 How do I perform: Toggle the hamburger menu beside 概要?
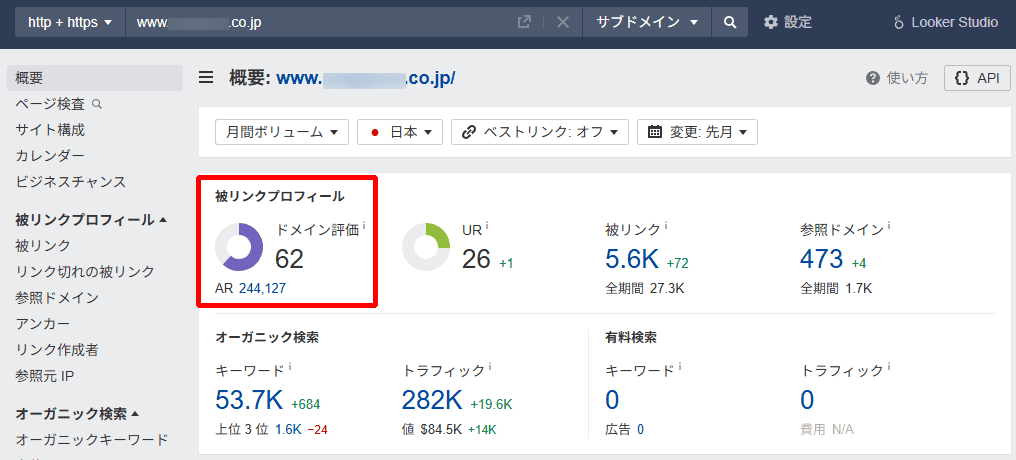tap(206, 78)
